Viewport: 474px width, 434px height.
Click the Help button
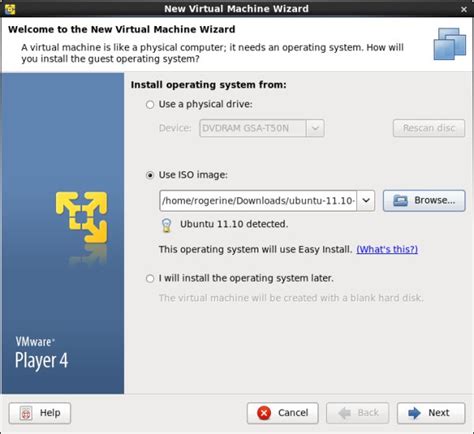[x=40, y=413]
